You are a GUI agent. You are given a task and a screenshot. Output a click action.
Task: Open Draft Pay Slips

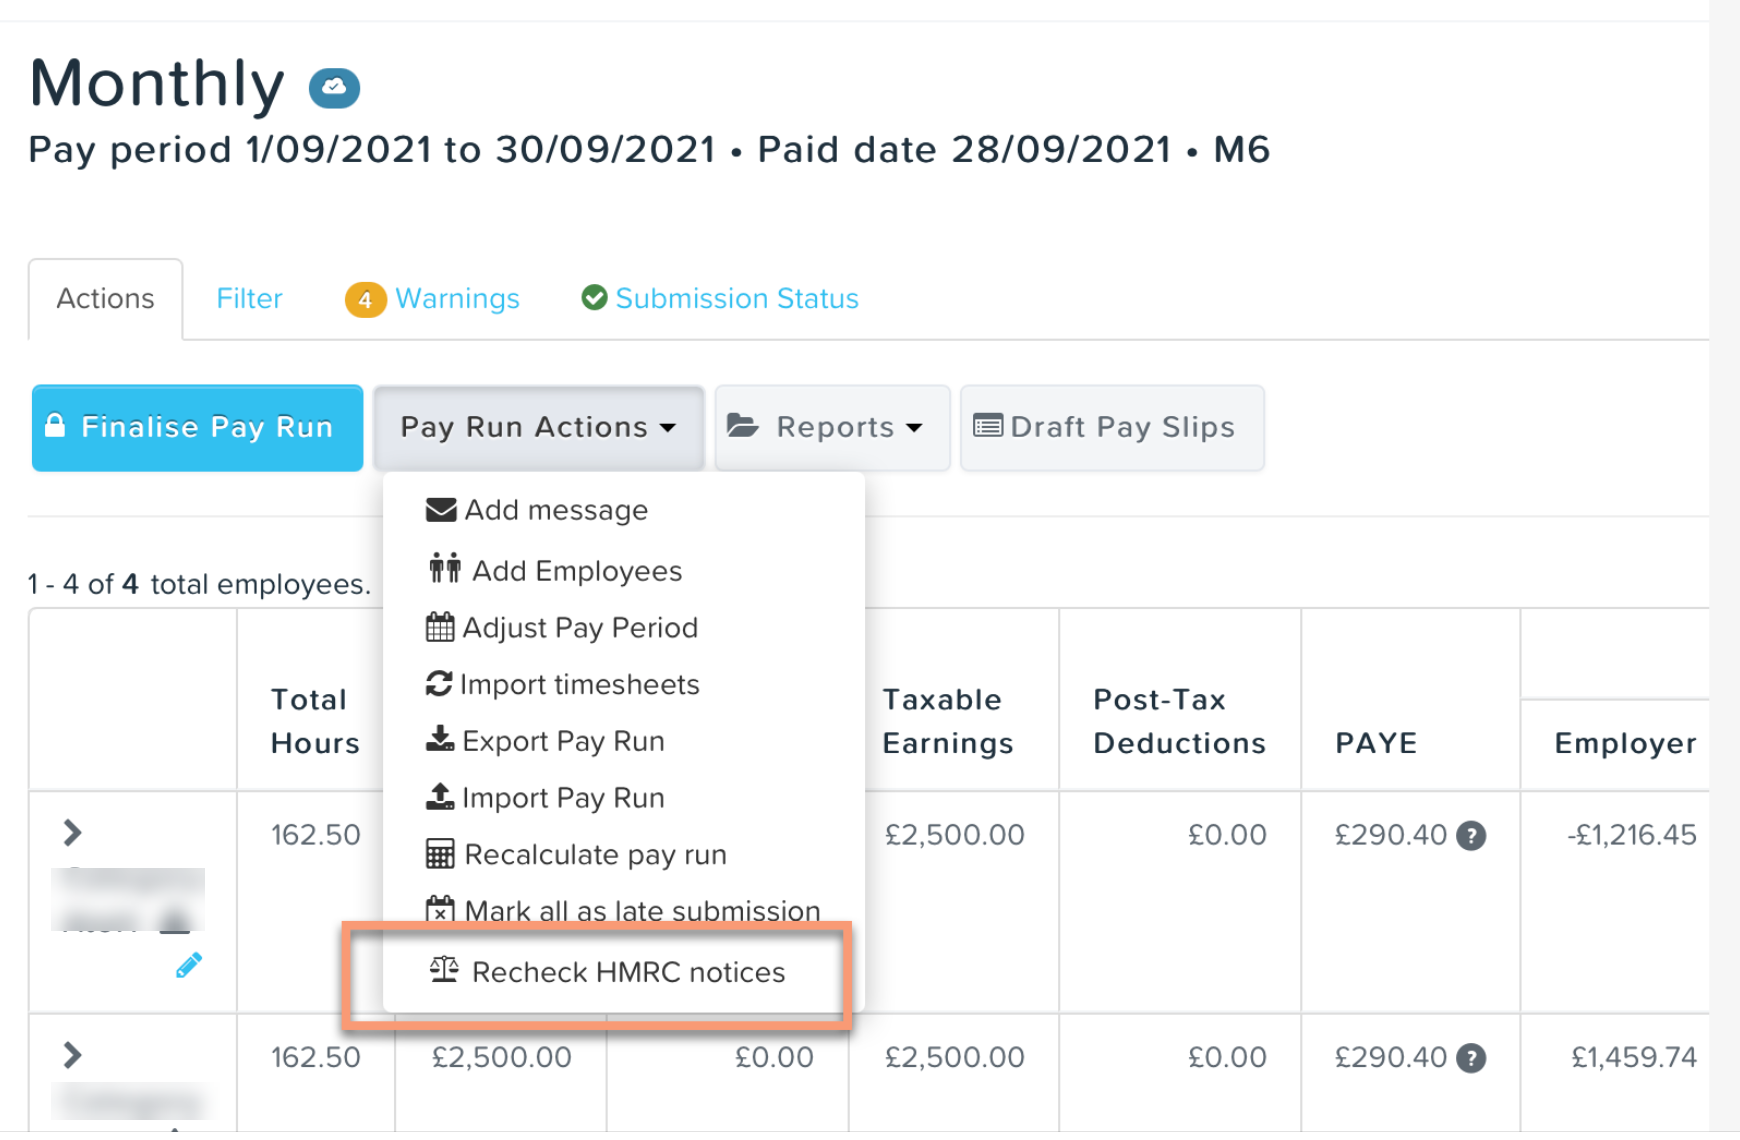click(1112, 428)
